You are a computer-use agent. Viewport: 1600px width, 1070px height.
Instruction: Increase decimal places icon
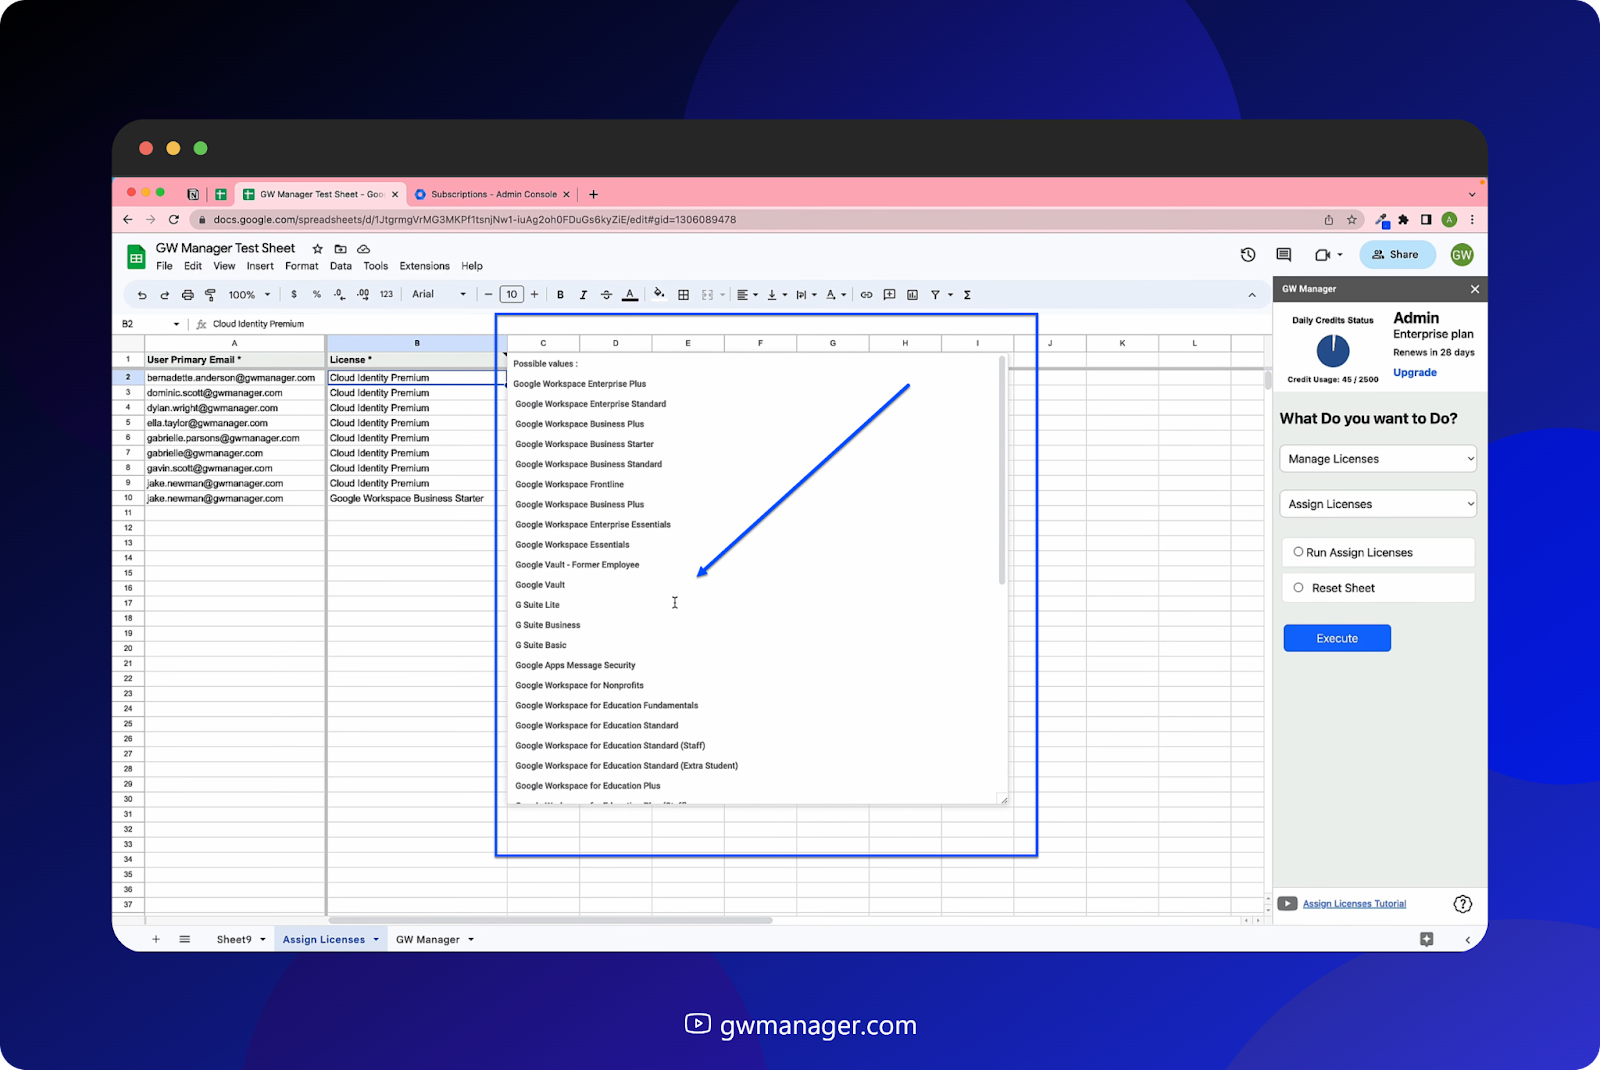pos(363,295)
